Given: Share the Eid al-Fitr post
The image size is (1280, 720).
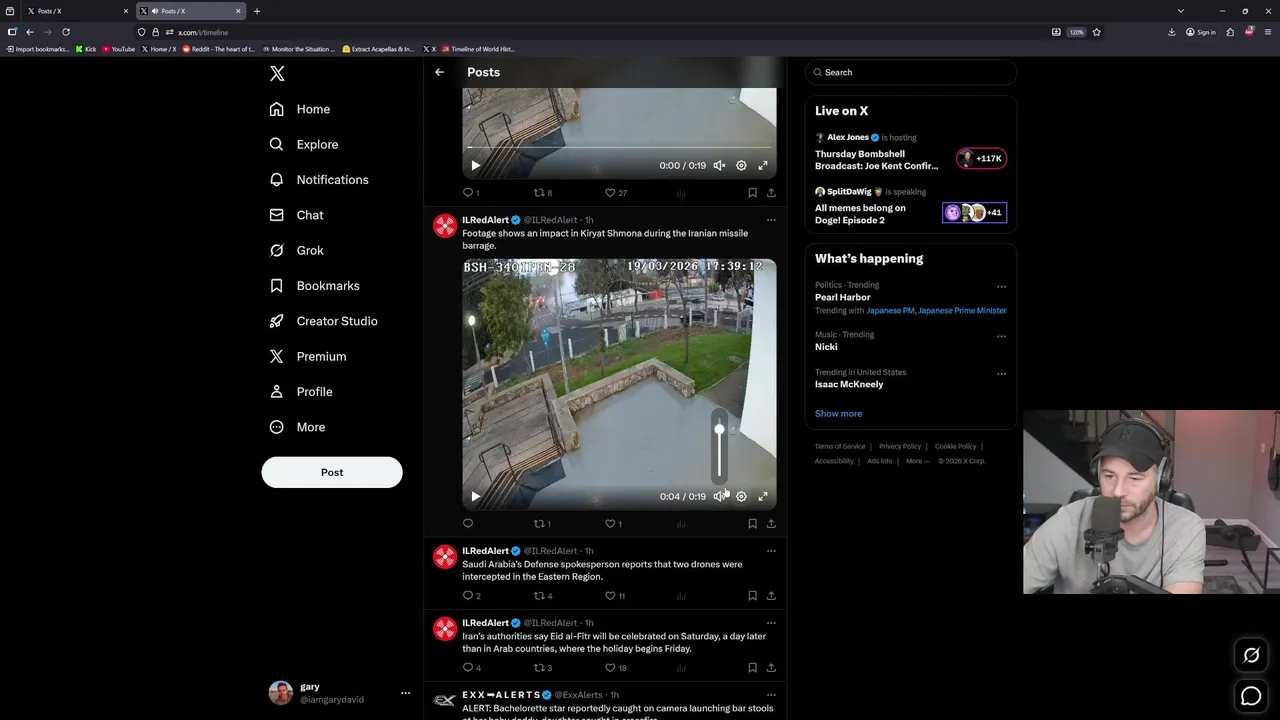Looking at the screenshot, I should (x=771, y=667).
